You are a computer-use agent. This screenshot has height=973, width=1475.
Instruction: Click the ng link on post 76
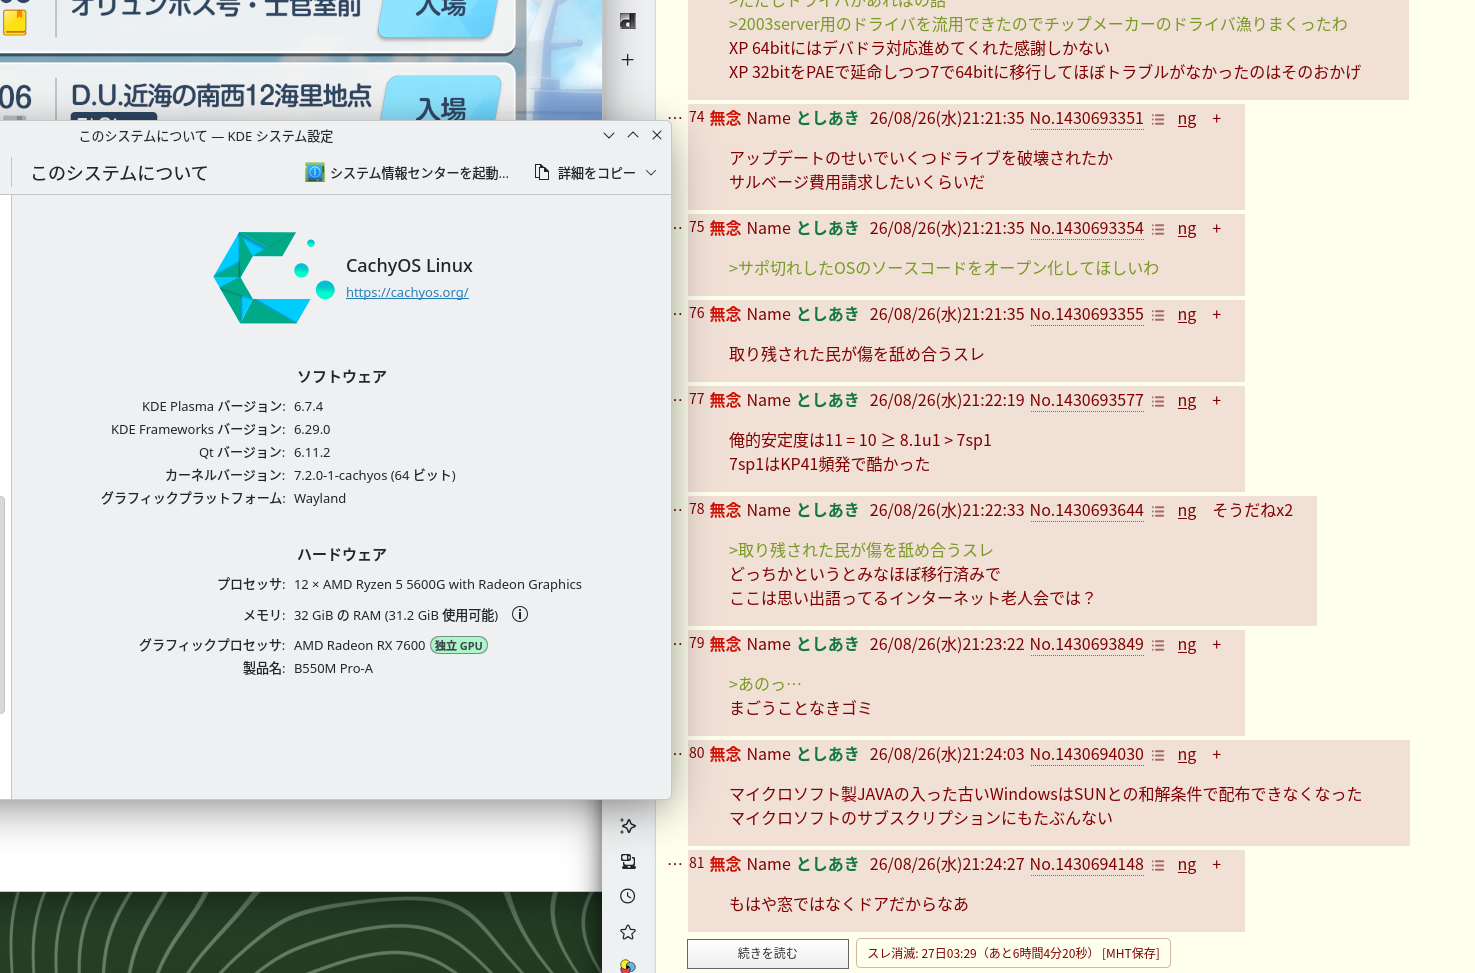coord(1187,314)
